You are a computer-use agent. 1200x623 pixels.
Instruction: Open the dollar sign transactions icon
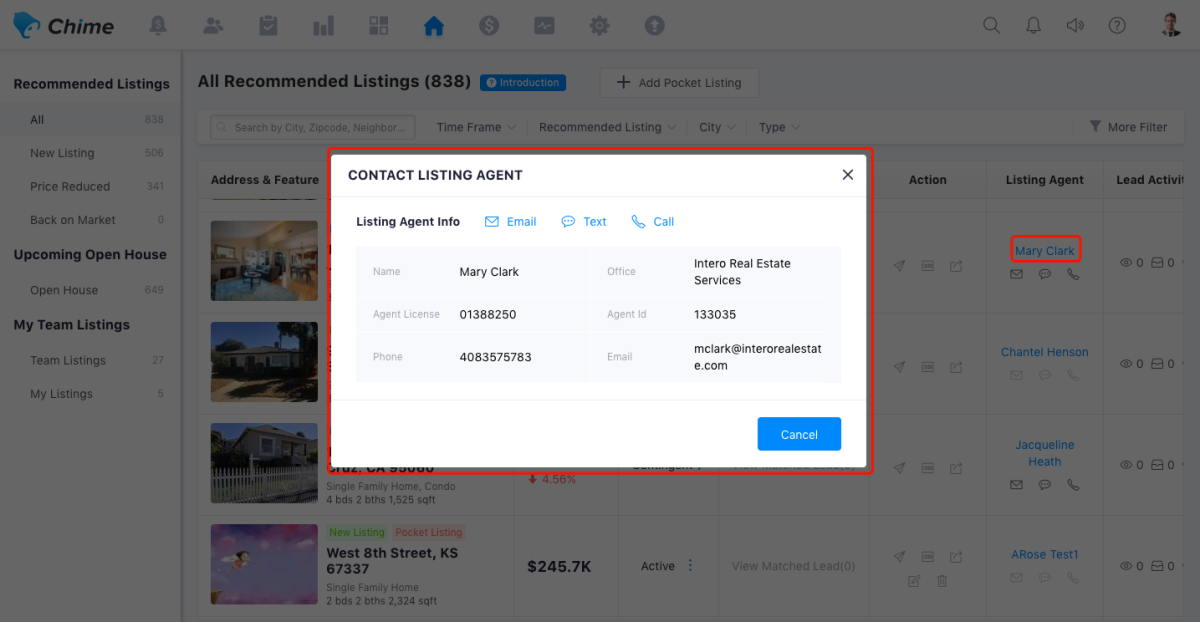tap(489, 26)
